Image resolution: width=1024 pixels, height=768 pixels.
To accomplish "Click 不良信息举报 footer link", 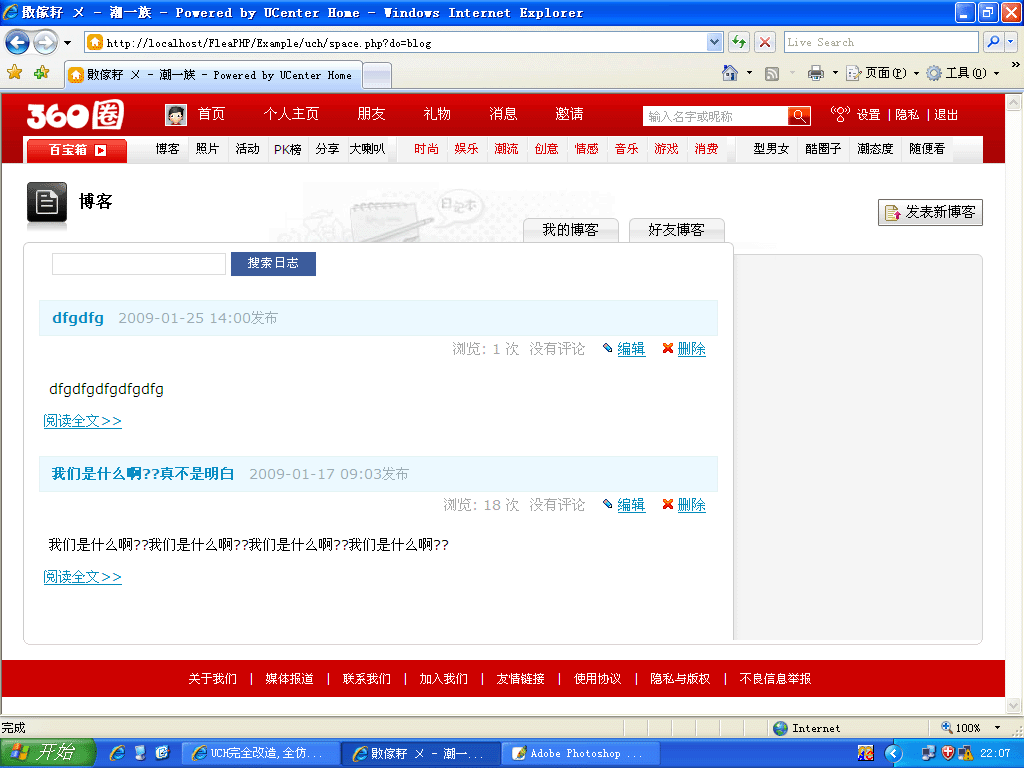I will click(775, 679).
